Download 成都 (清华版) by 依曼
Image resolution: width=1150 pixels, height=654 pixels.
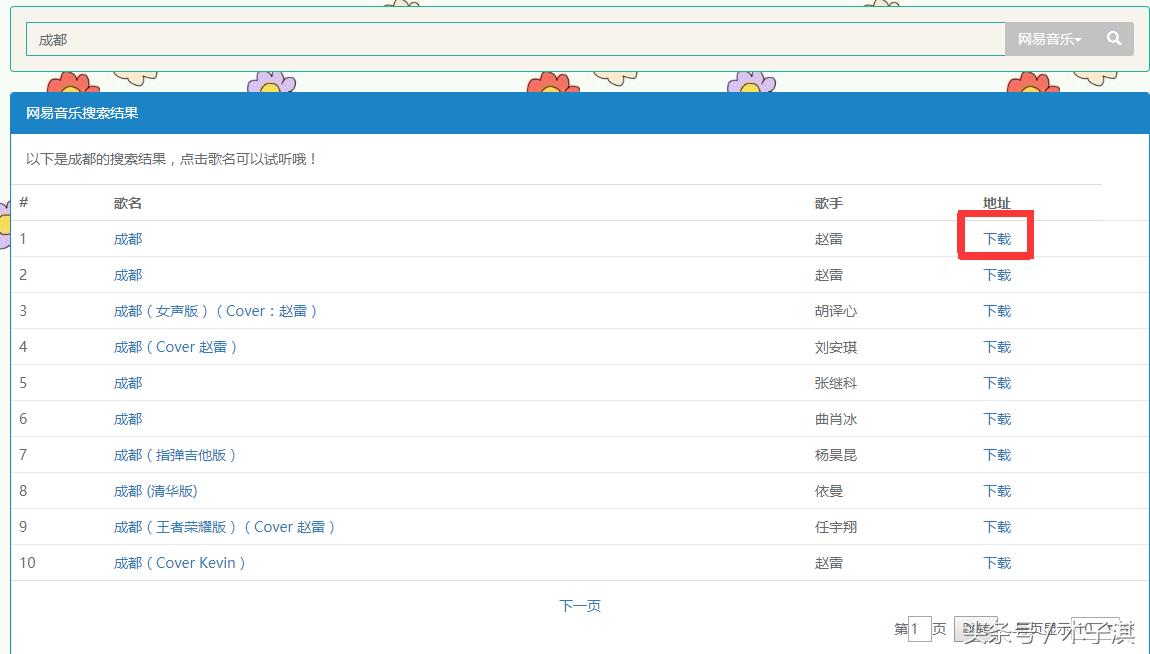[996, 490]
